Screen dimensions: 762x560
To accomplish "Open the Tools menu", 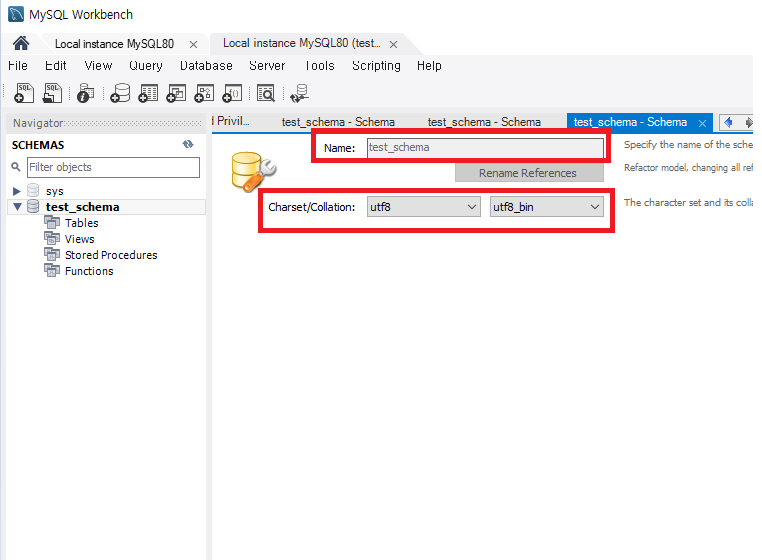I will tap(320, 66).
